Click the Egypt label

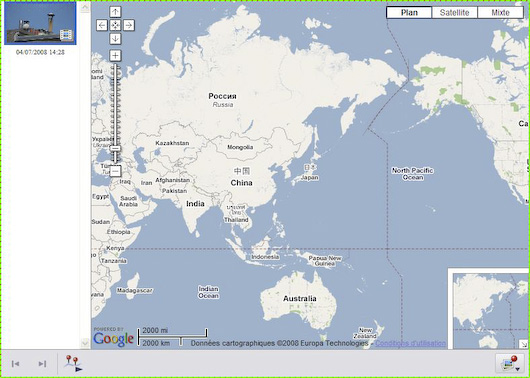[x=101, y=196]
